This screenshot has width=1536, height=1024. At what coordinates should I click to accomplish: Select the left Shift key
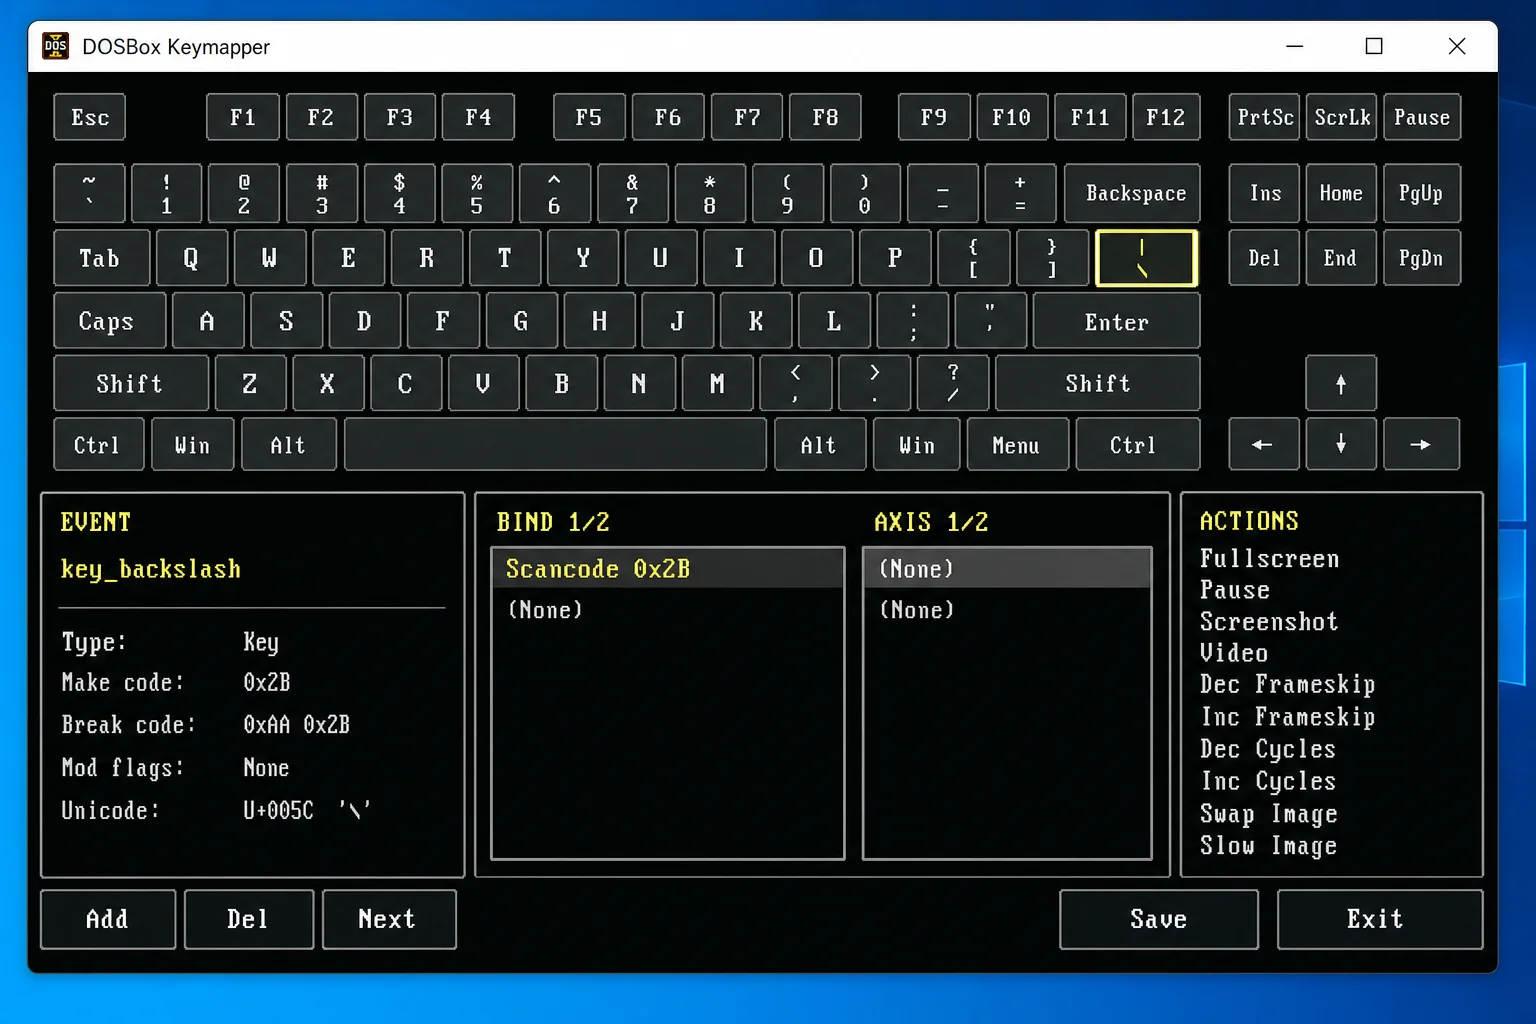tap(131, 383)
